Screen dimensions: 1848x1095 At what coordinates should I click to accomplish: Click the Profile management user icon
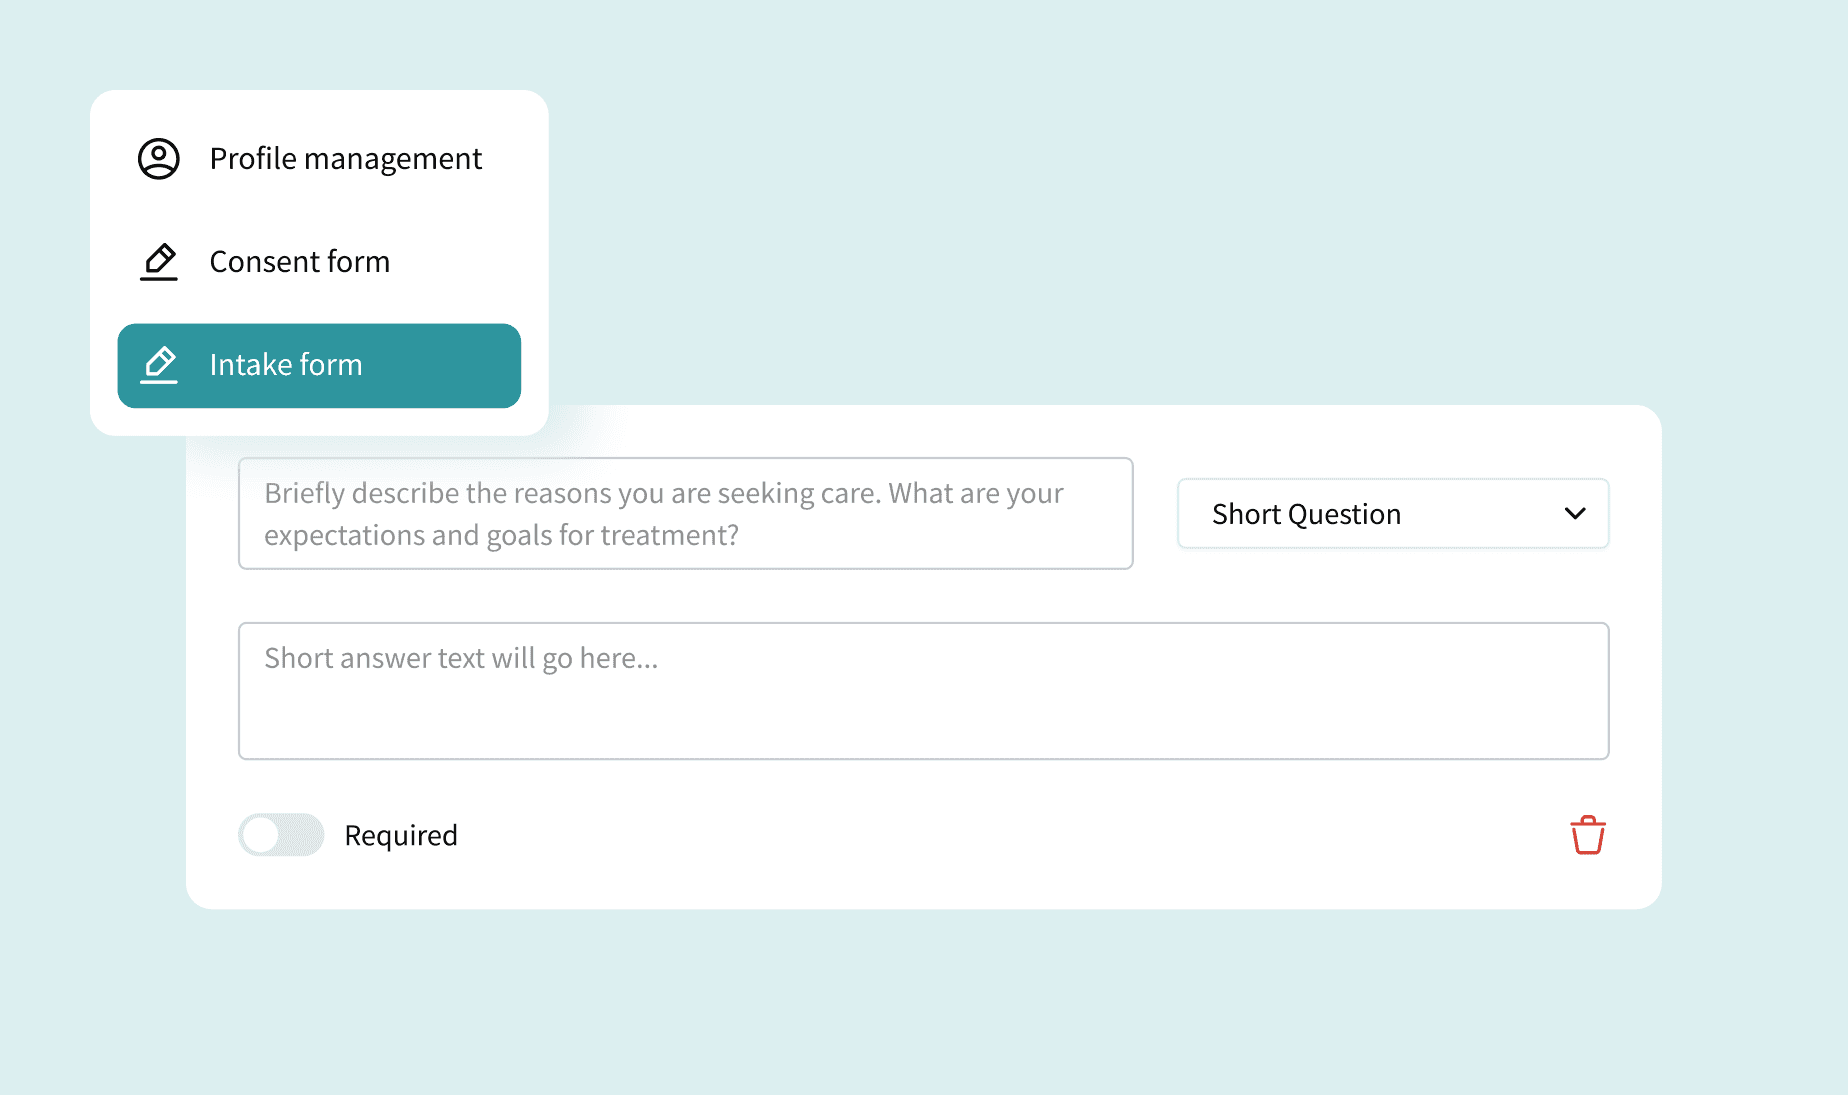pos(158,159)
